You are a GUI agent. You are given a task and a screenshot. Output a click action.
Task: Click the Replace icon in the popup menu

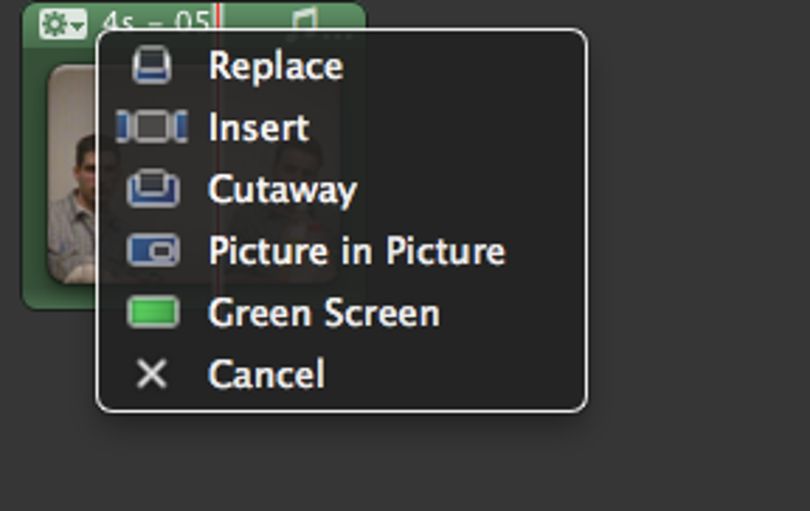151,66
